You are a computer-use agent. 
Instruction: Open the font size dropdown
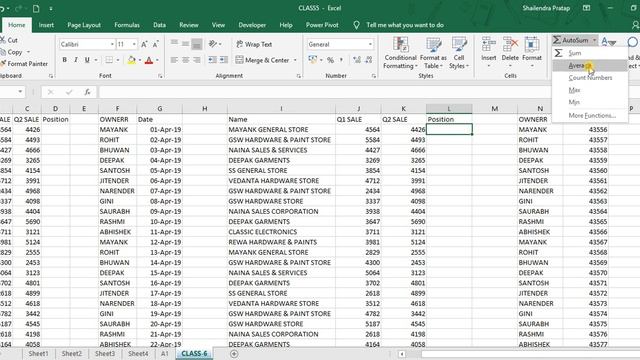click(134, 44)
